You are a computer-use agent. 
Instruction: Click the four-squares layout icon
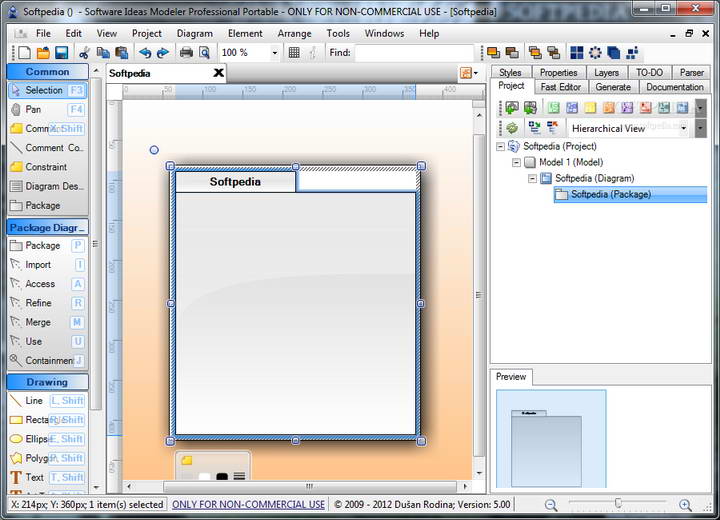tap(577, 53)
